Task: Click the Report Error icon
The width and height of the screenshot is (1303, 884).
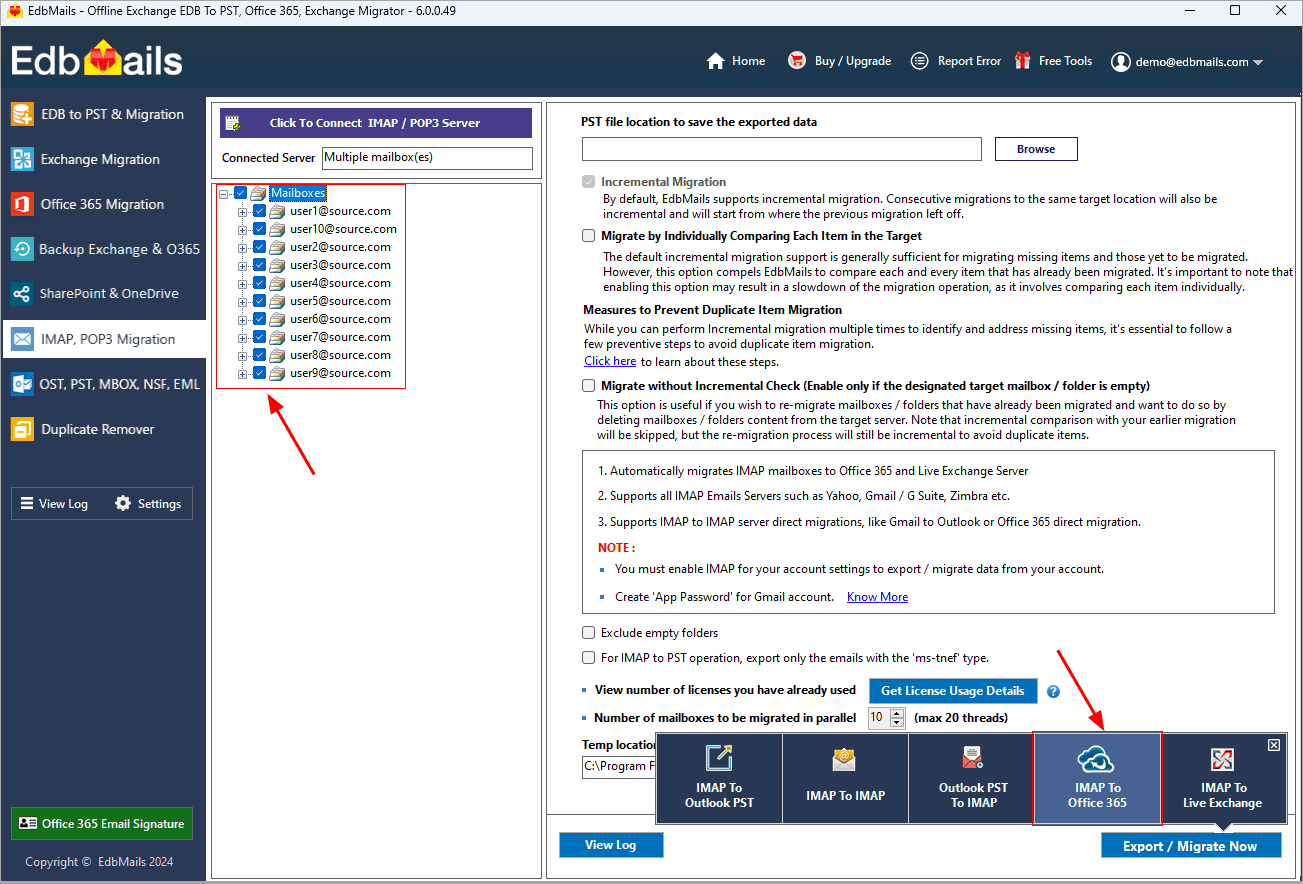Action: [x=919, y=61]
